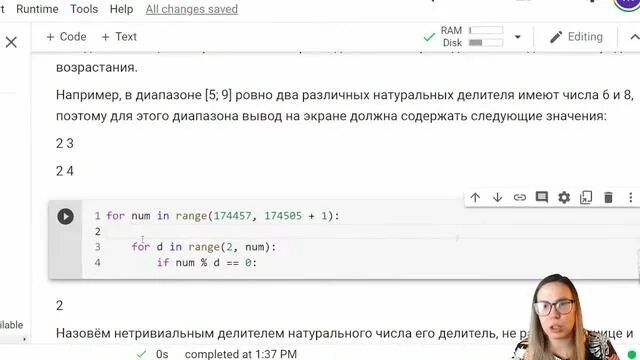Open the cell's editor settings gear

tap(564, 198)
